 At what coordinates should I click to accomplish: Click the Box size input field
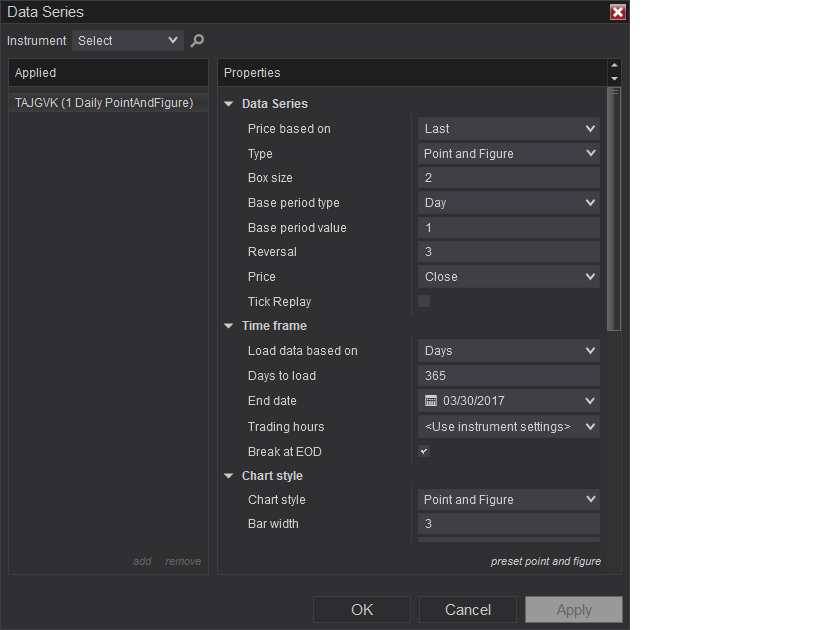coord(508,178)
